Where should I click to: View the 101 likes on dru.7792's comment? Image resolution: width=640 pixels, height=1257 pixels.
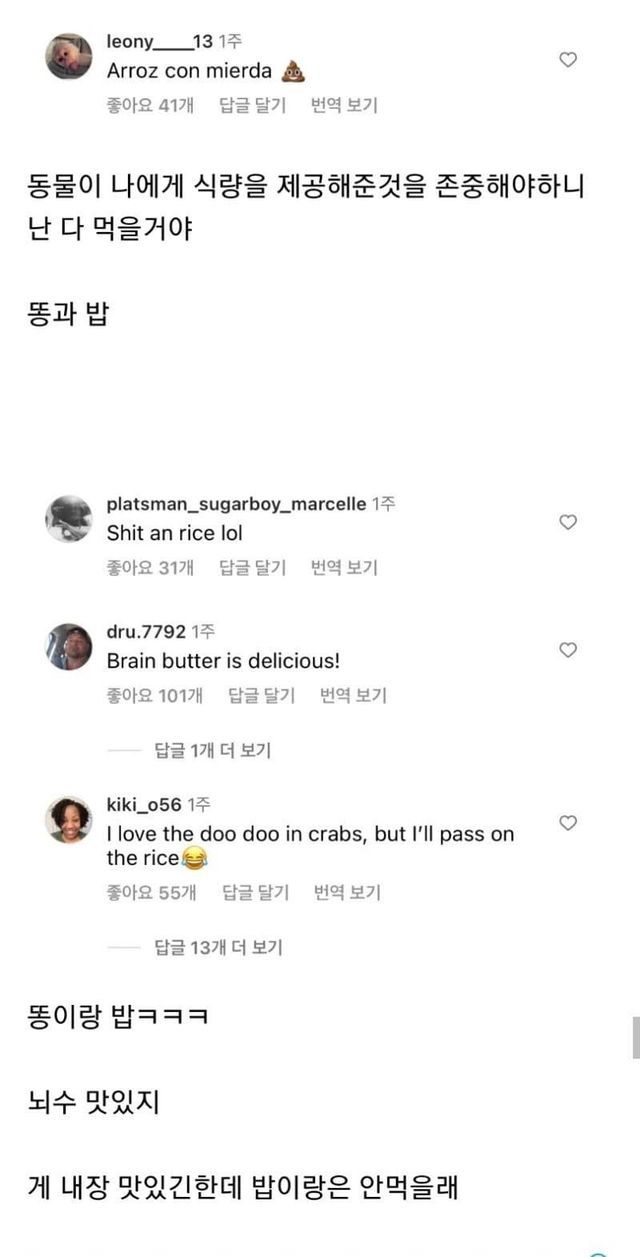click(154, 696)
